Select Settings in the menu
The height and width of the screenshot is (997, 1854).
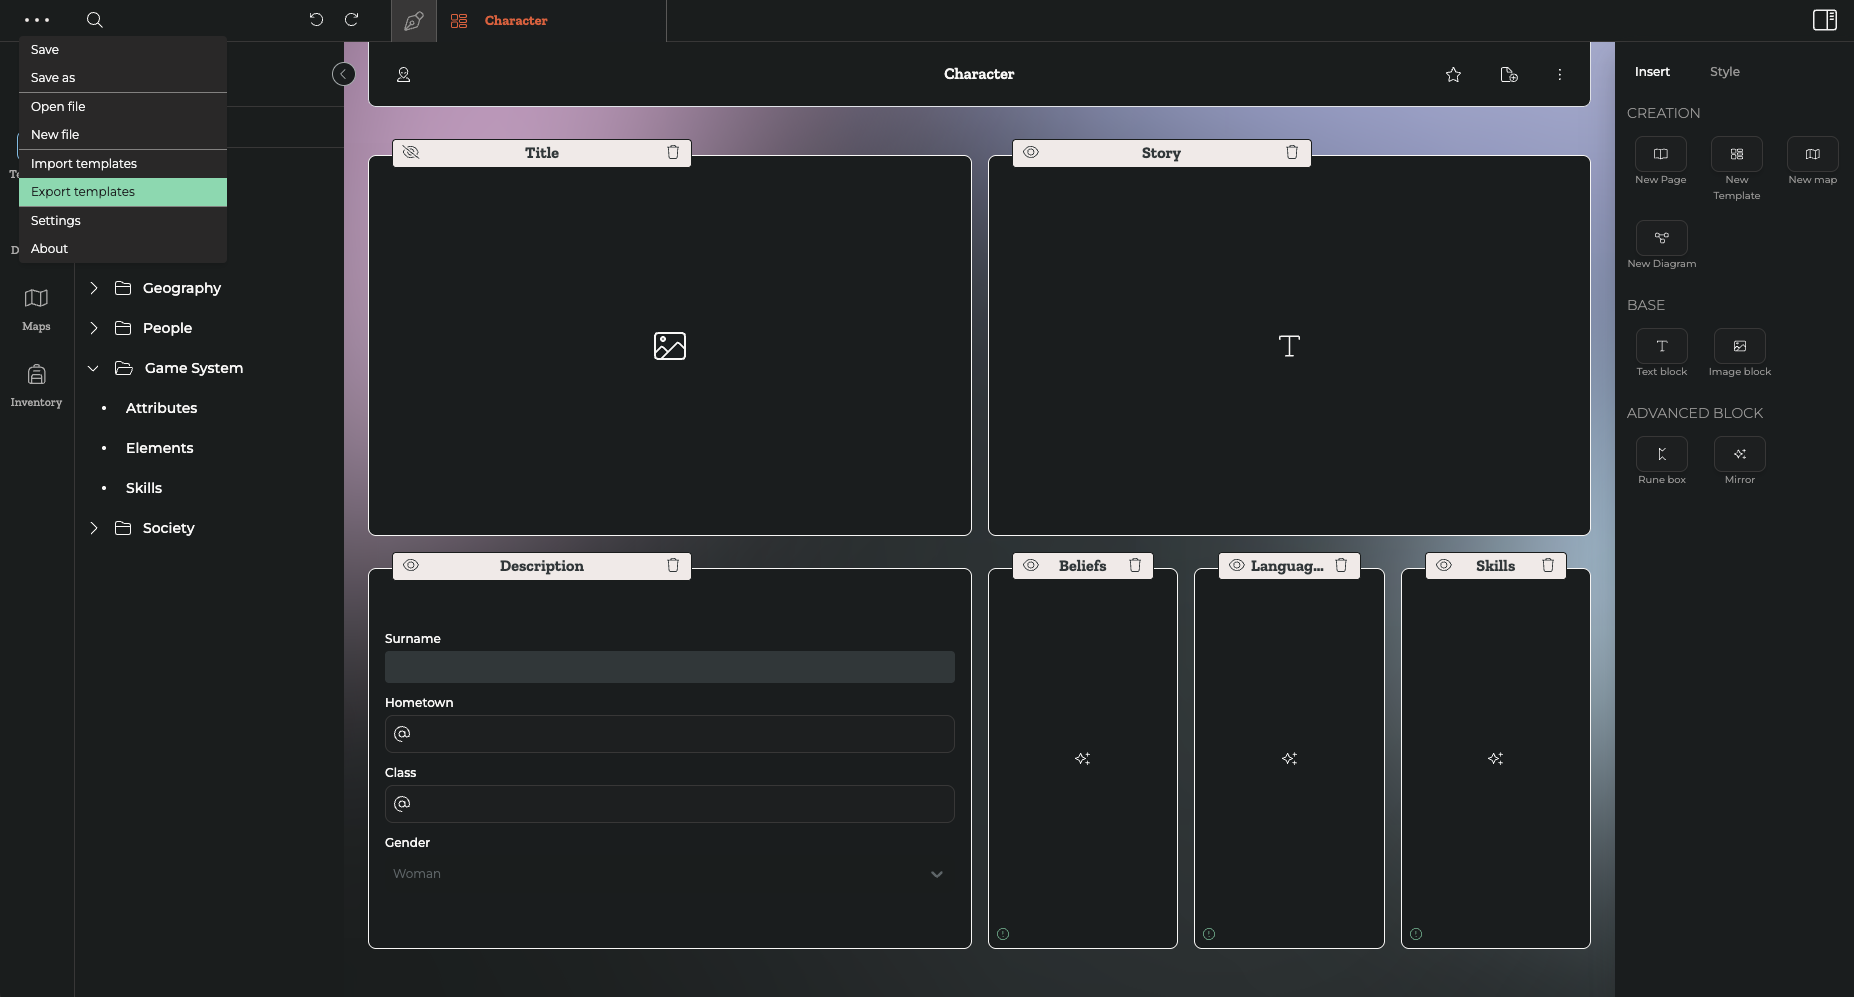click(56, 221)
